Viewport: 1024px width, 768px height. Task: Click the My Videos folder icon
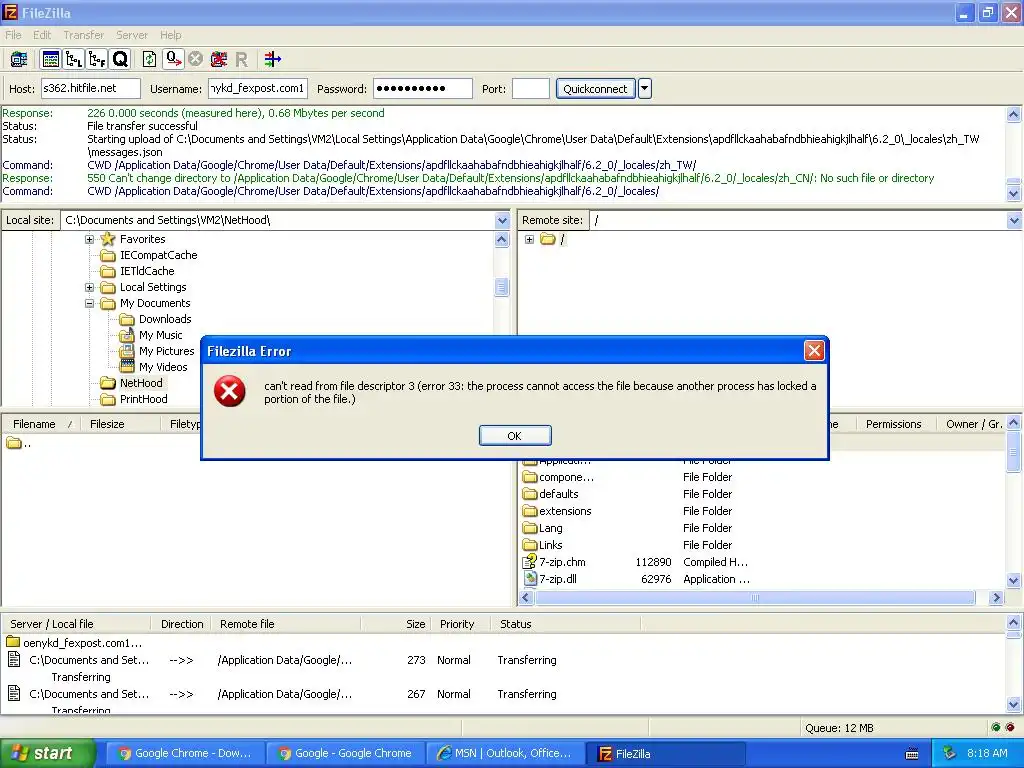[x=127, y=367]
